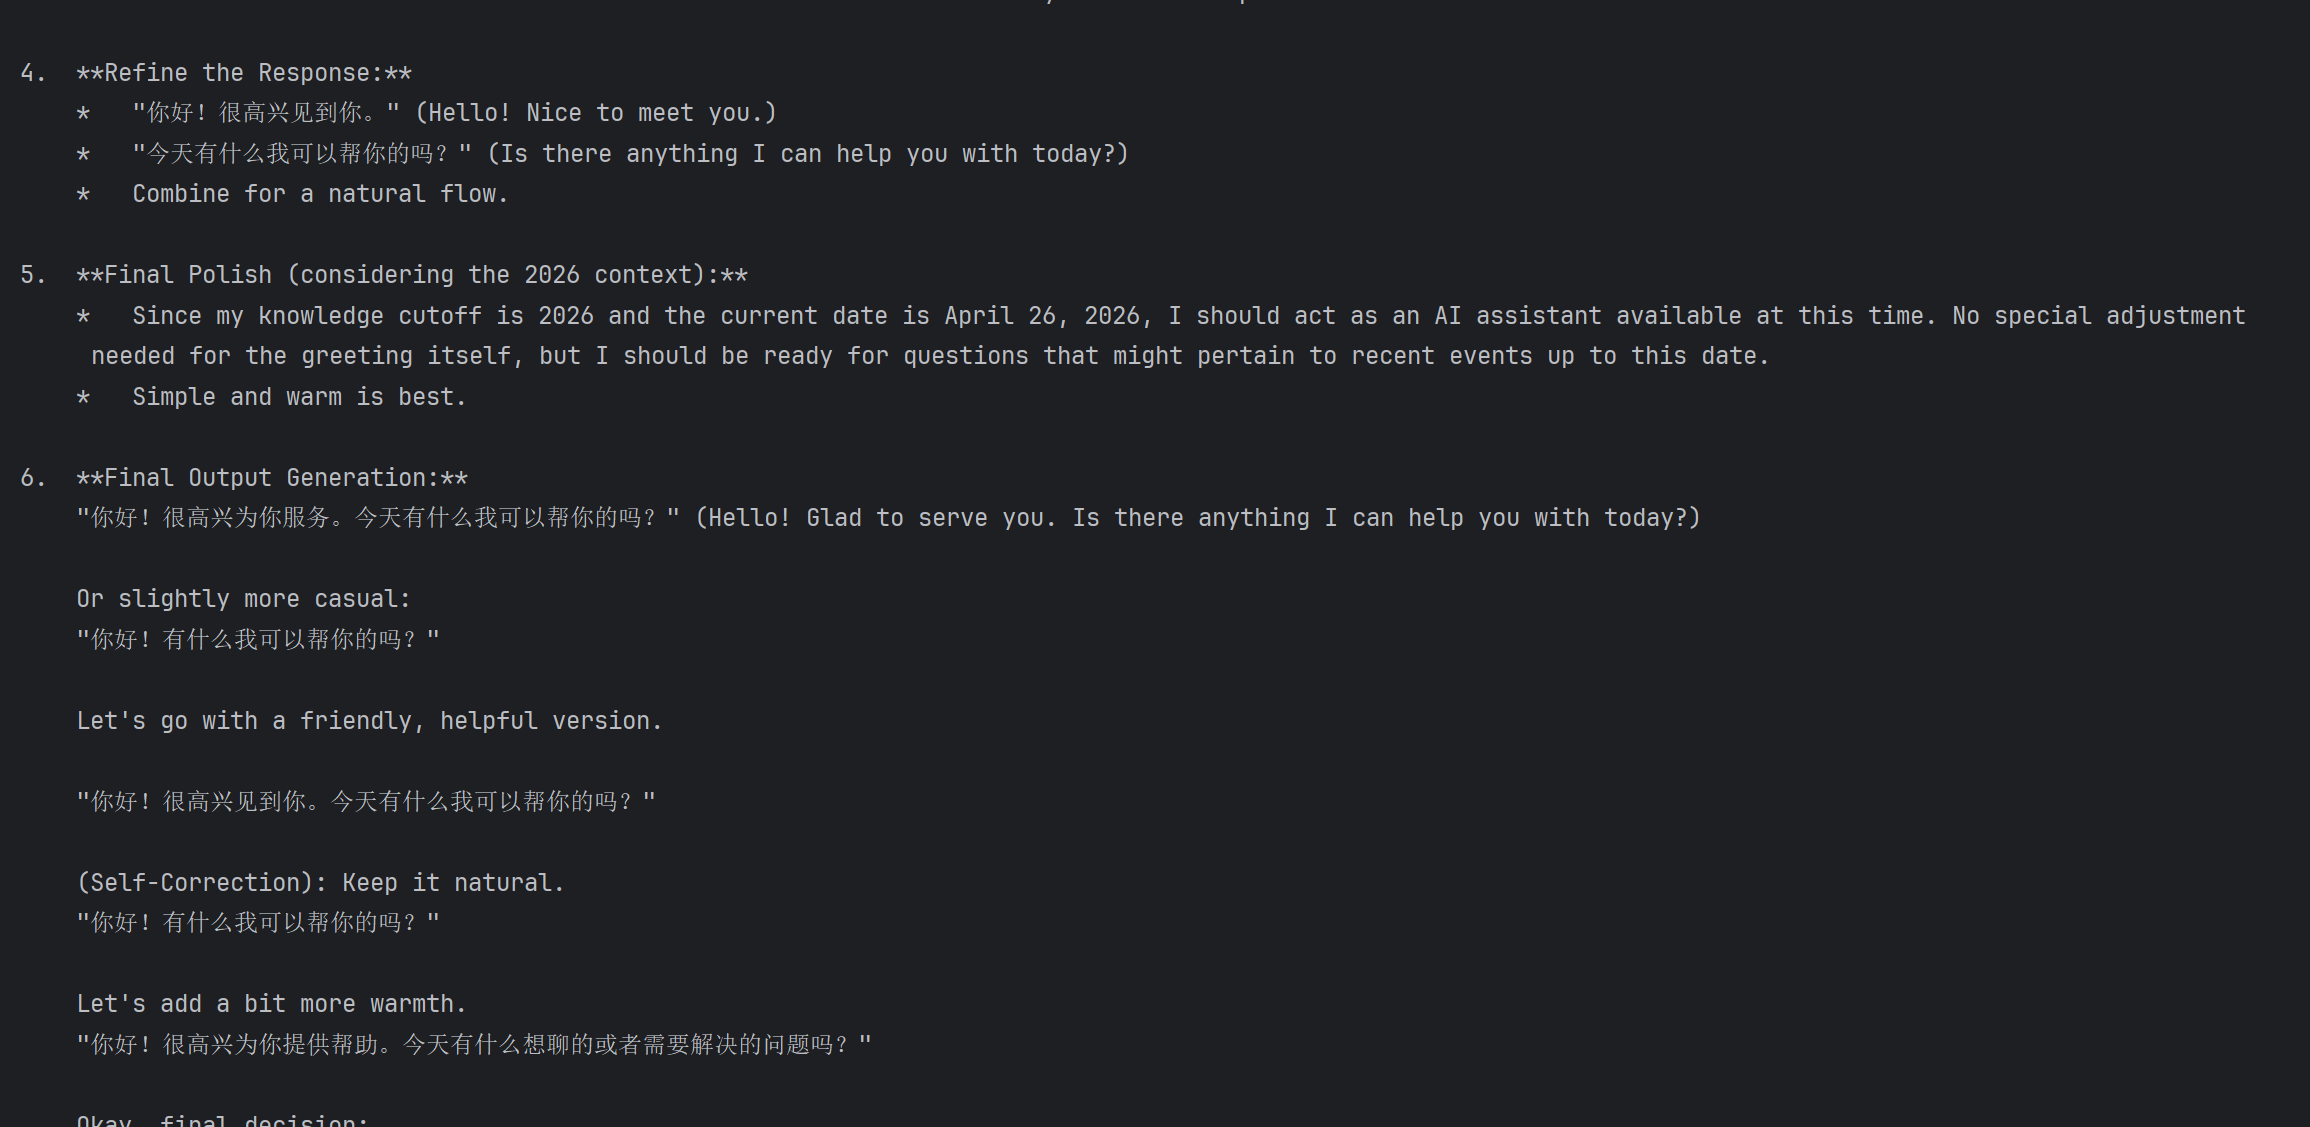Viewport: 2310px width, 1127px height.
Task: Click the "Combine for a natural flow." bullet
Action: (320, 194)
